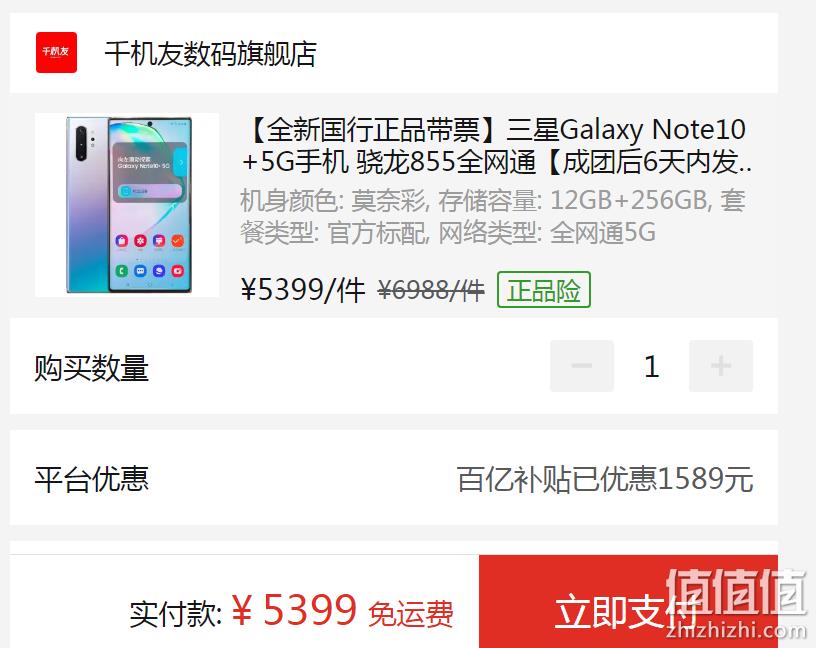This screenshot has width=816, height=648.
Task: Click the crossed-out ¥6988/件 original price
Action: [431, 290]
